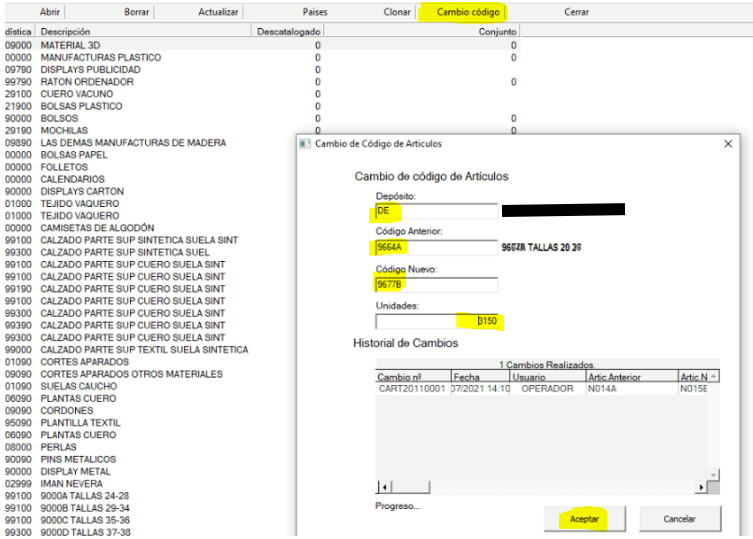Focus the Código Anterior field
The image size is (753, 539).
coord(436,248)
